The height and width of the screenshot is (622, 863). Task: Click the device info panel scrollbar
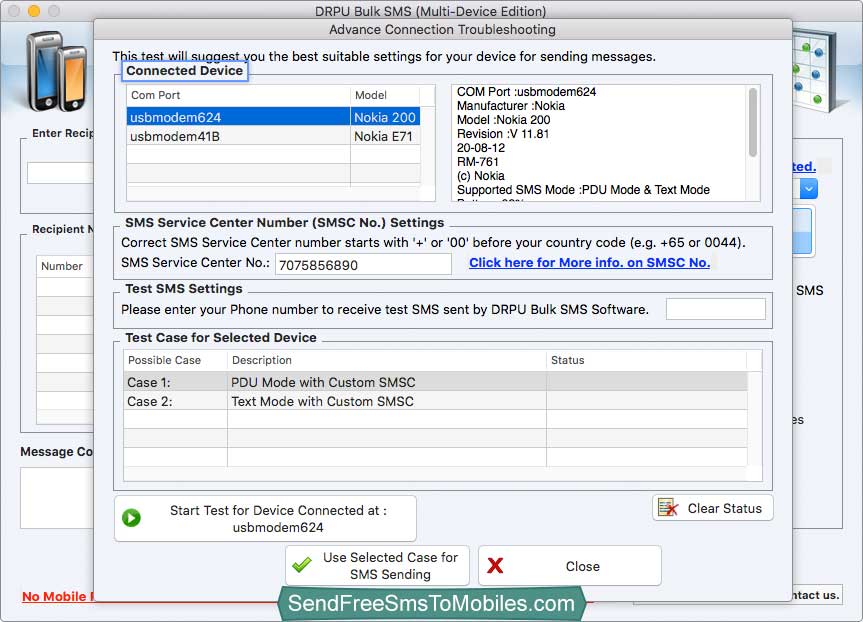[x=752, y=122]
